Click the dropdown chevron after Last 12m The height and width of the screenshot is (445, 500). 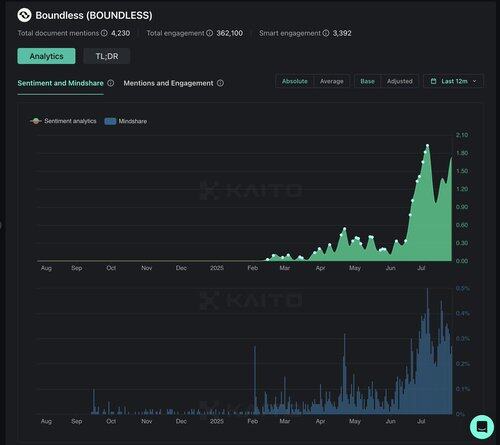click(x=475, y=81)
